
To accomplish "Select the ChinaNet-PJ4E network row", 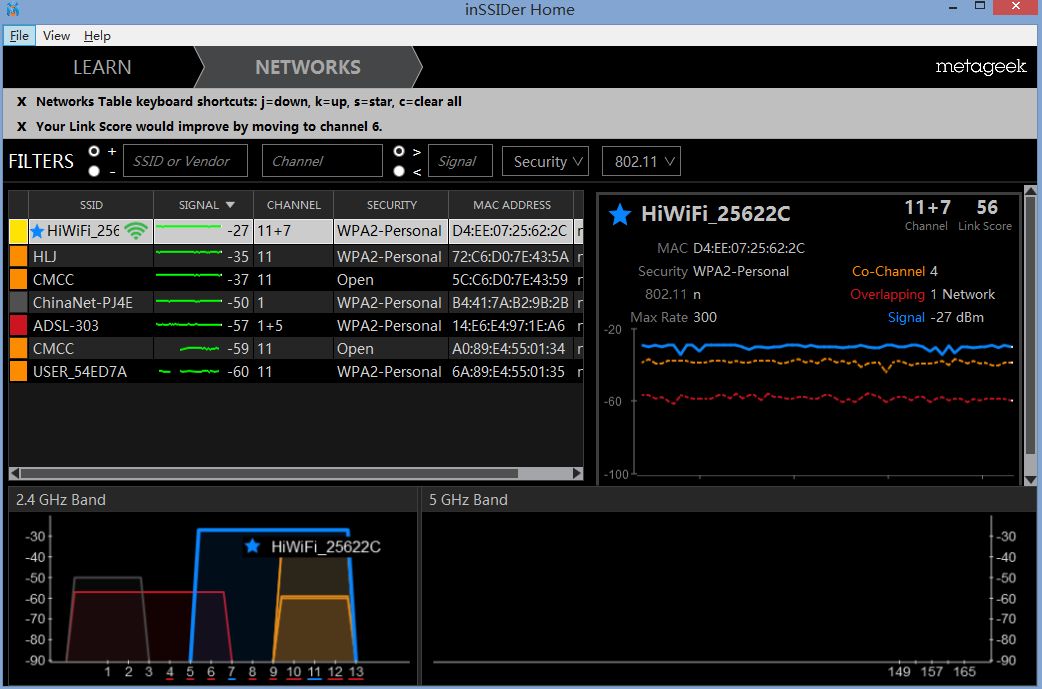I will coord(296,302).
